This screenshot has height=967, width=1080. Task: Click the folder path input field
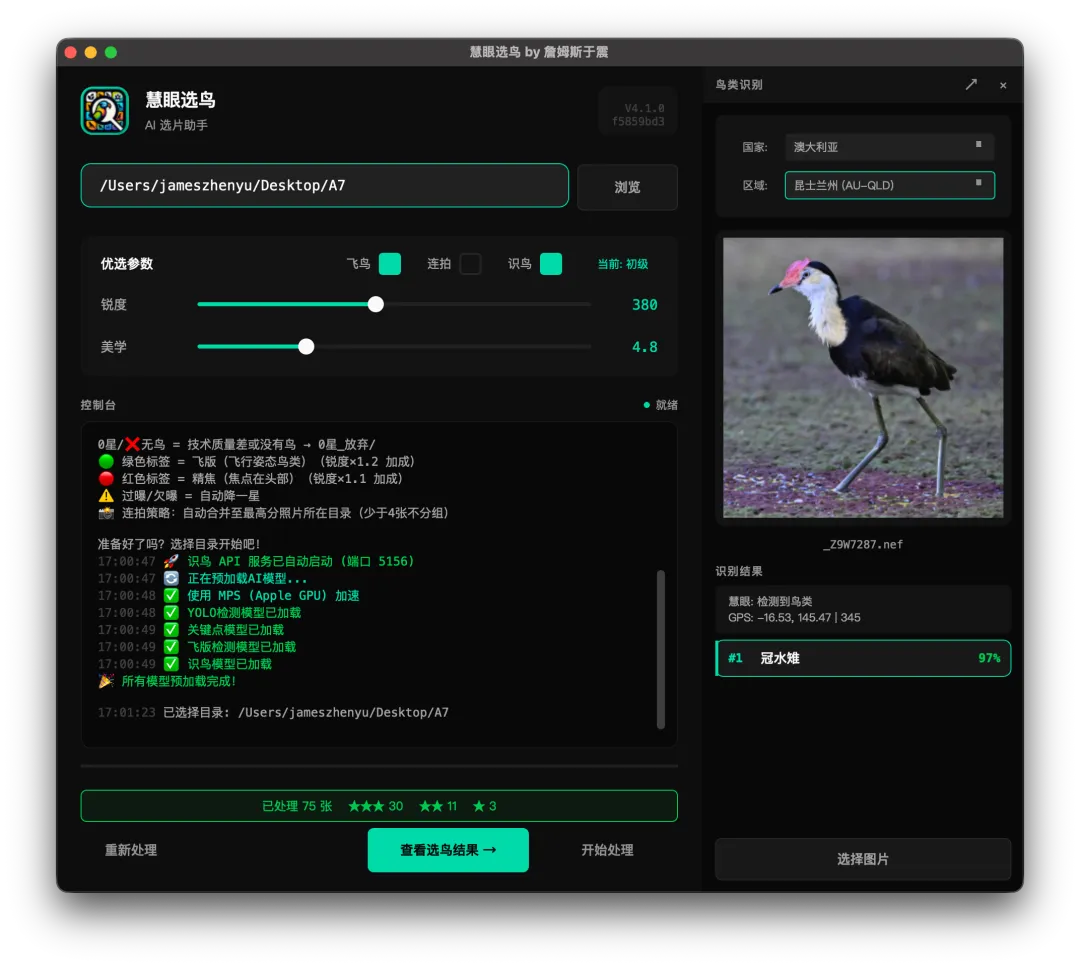tap(324, 185)
